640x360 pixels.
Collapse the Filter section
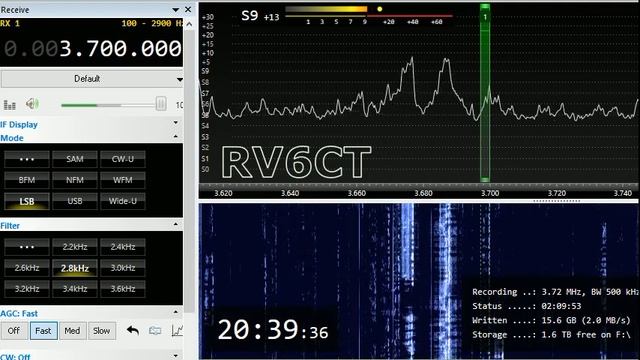click(x=176, y=224)
